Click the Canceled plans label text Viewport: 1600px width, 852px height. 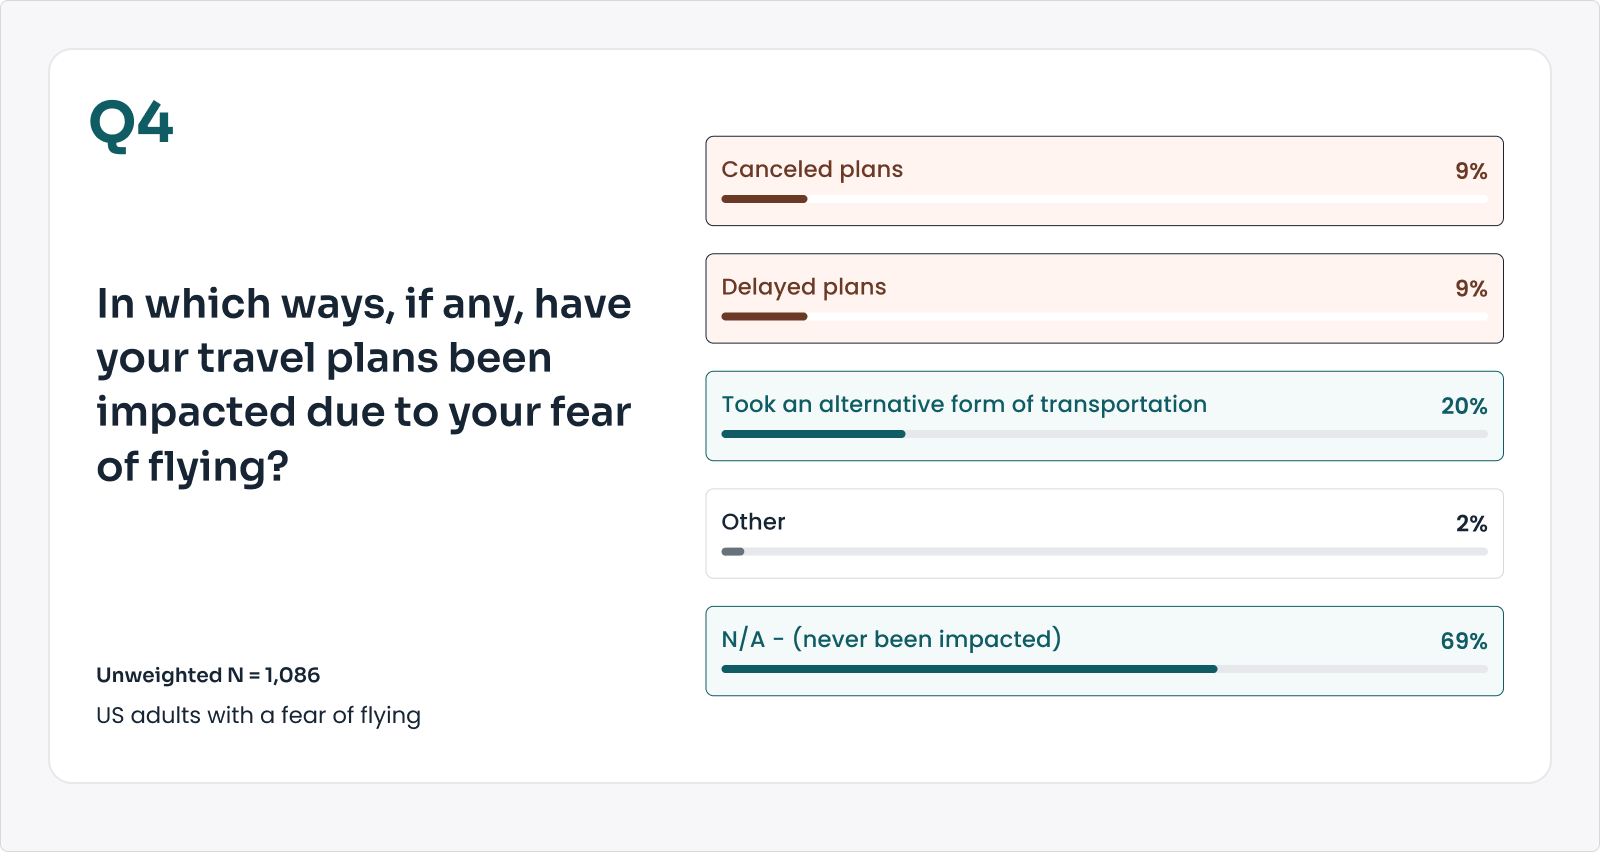click(812, 169)
